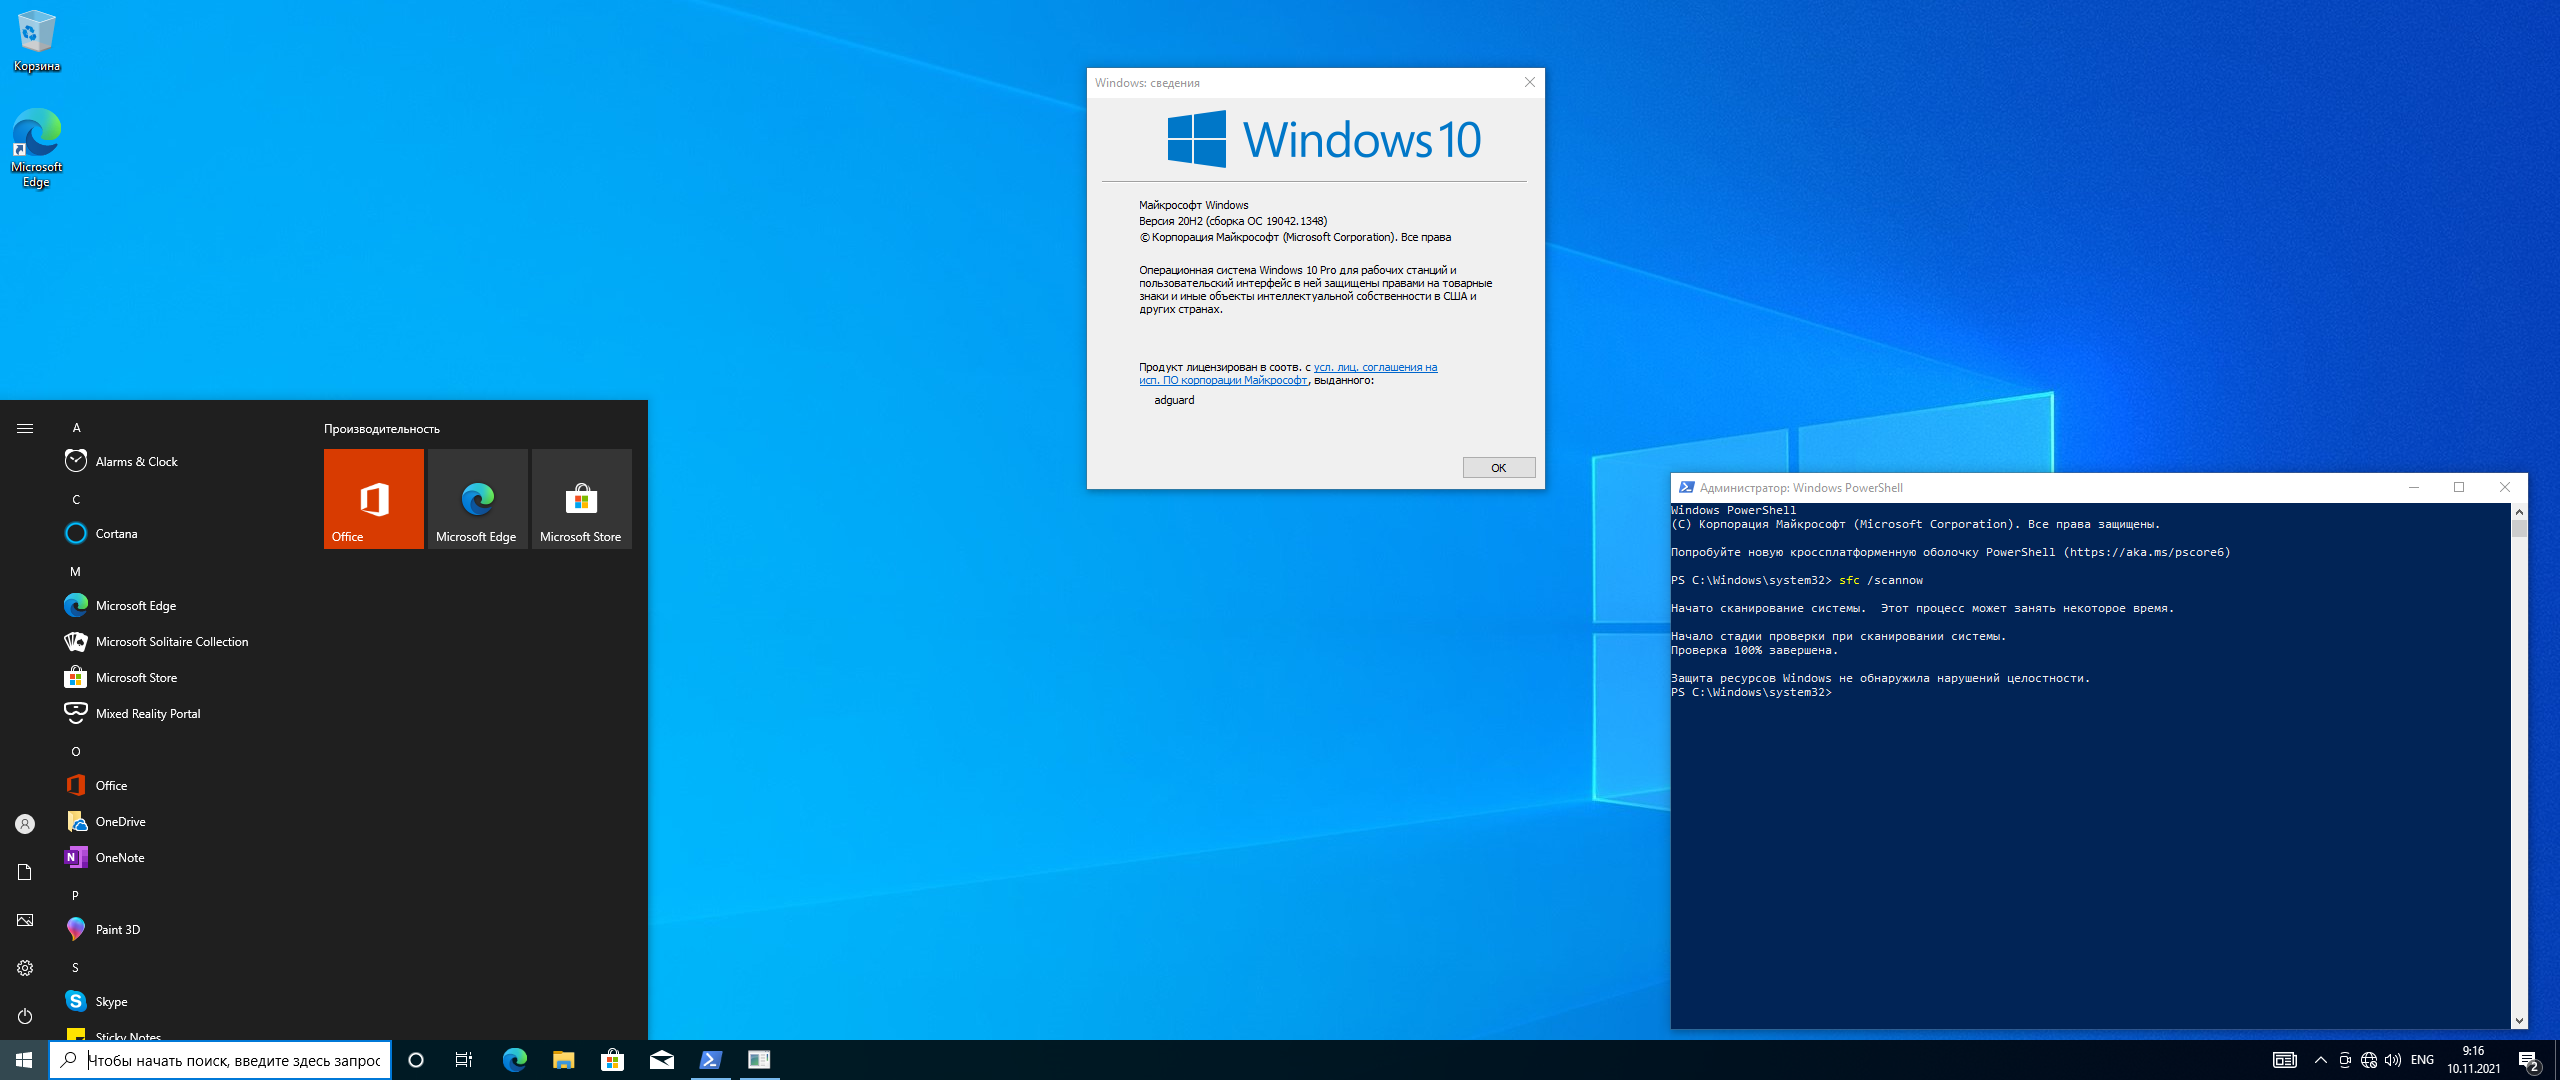Open the Microsoft Edge desktop shortcut
The image size is (2560, 1080).
[36, 148]
